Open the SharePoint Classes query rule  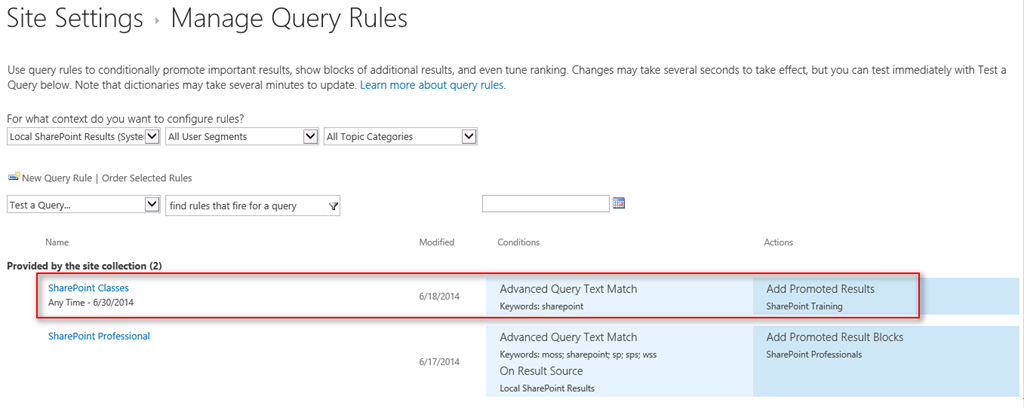(88, 288)
